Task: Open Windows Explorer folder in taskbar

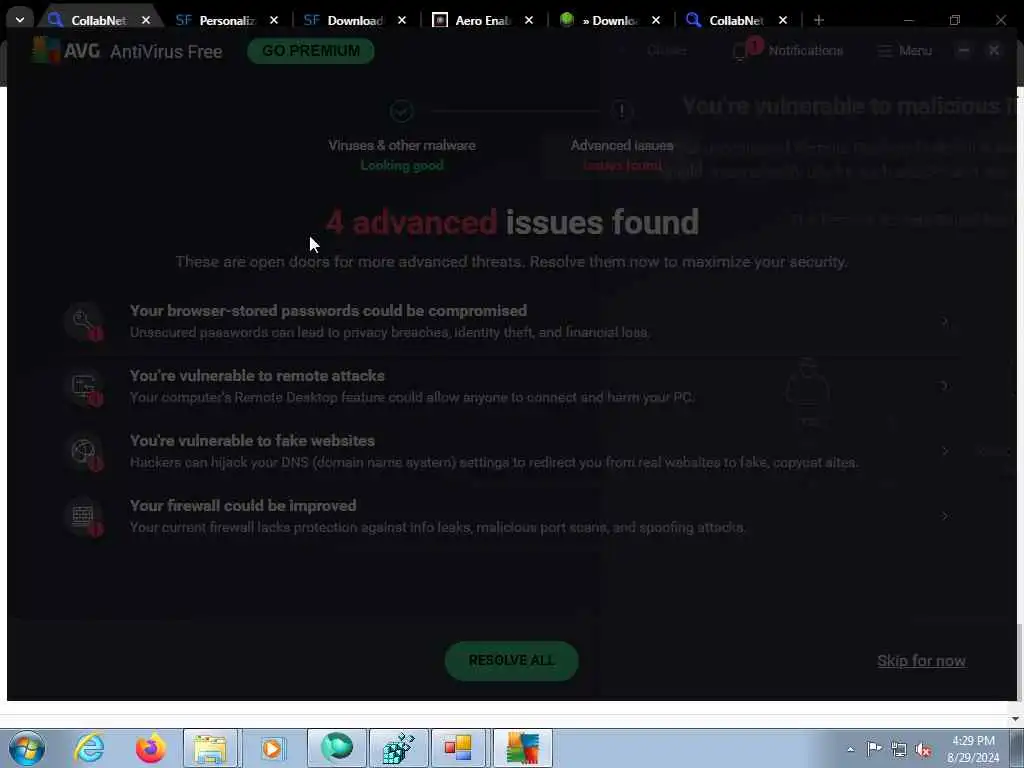Action: (210, 748)
